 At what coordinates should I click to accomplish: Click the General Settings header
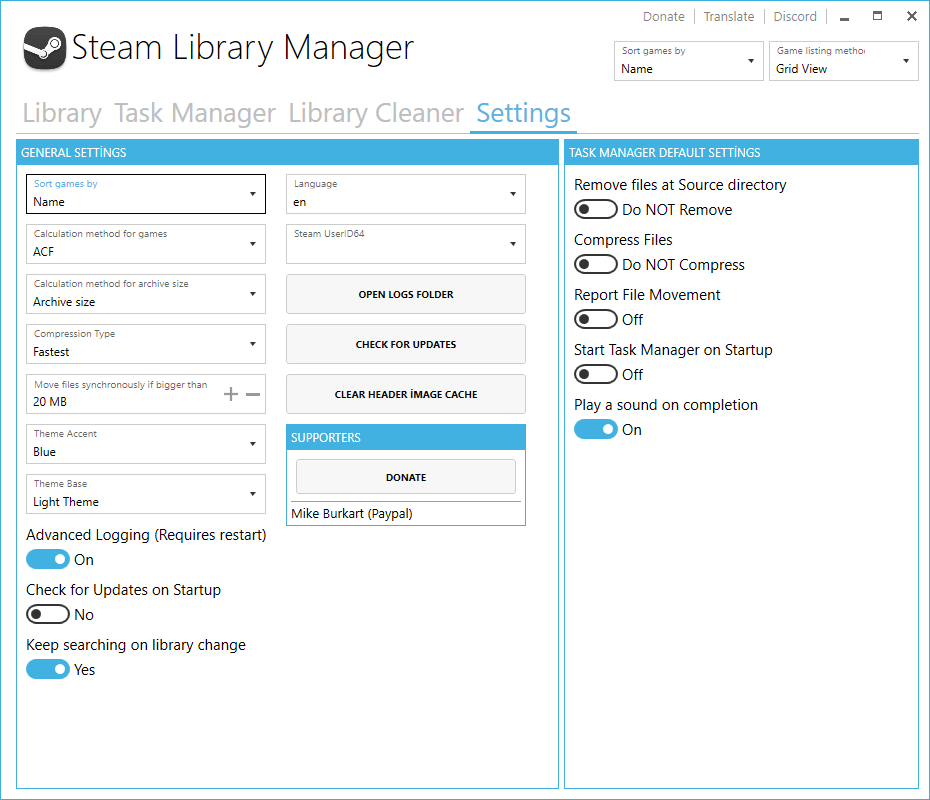click(287, 152)
